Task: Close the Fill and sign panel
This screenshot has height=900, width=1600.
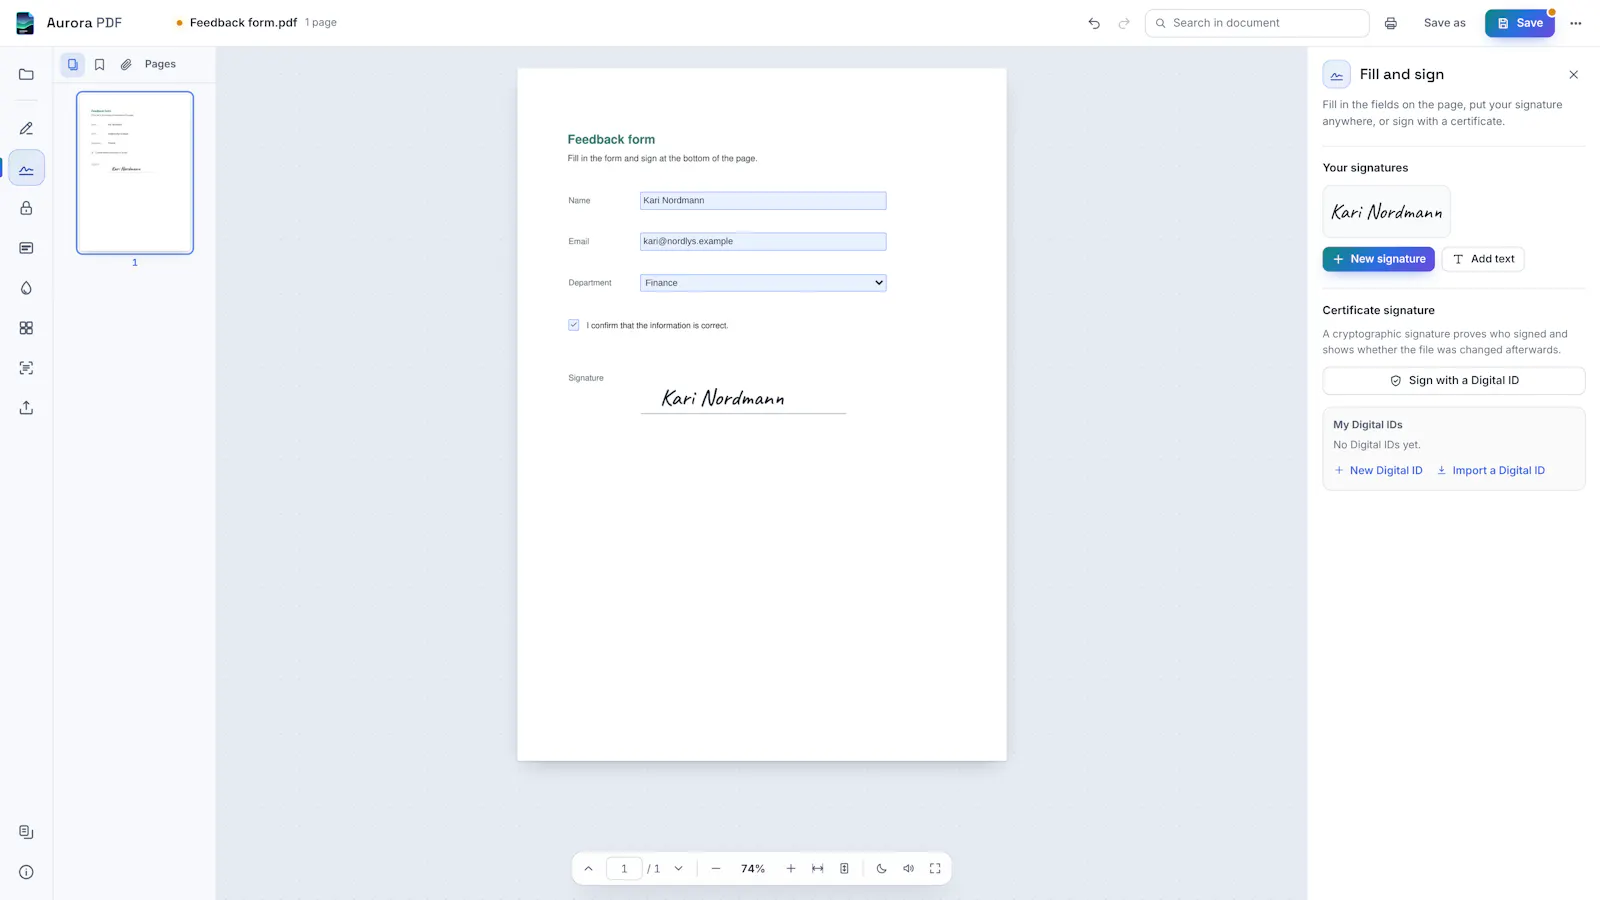Action: (x=1573, y=75)
